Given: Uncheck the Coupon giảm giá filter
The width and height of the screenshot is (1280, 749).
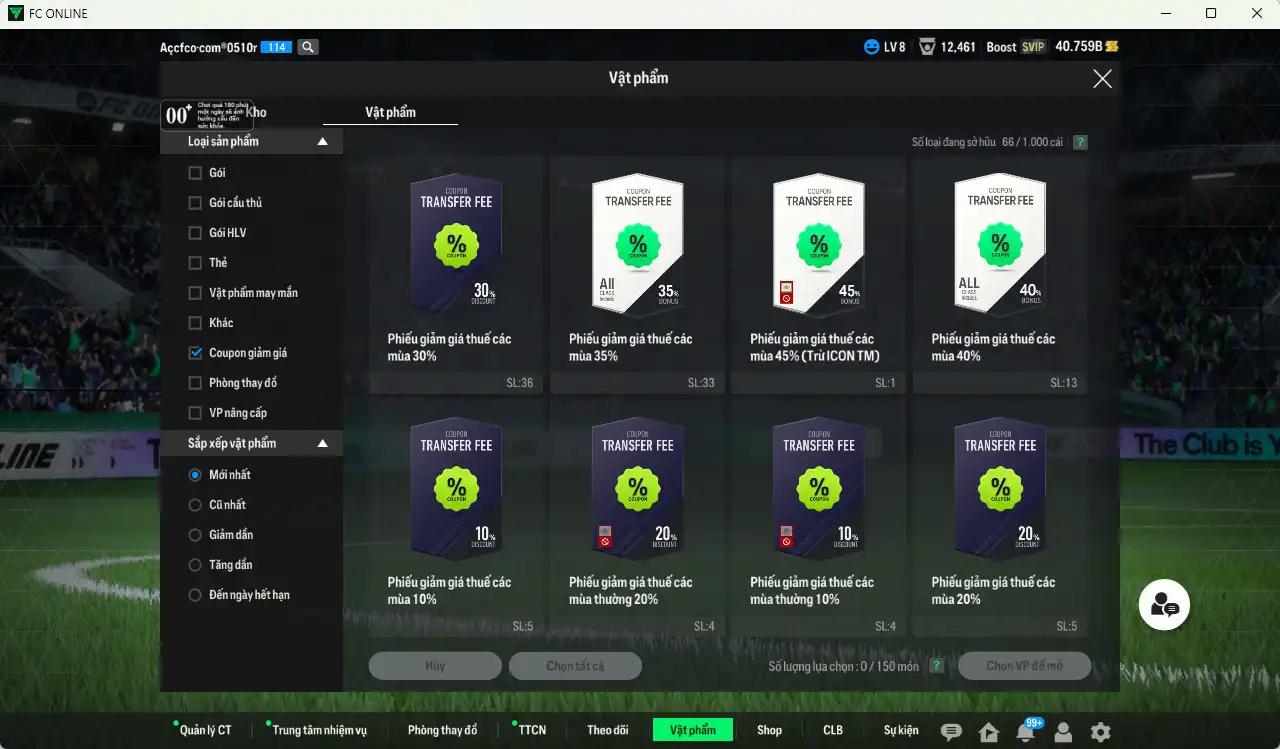Looking at the screenshot, I should [195, 353].
